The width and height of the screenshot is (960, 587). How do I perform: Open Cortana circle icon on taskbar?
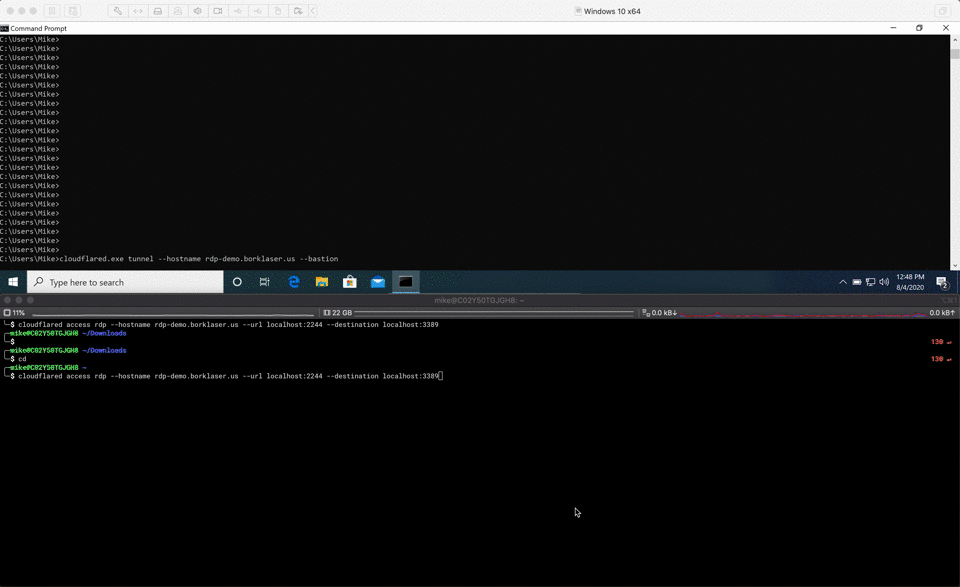click(x=237, y=282)
